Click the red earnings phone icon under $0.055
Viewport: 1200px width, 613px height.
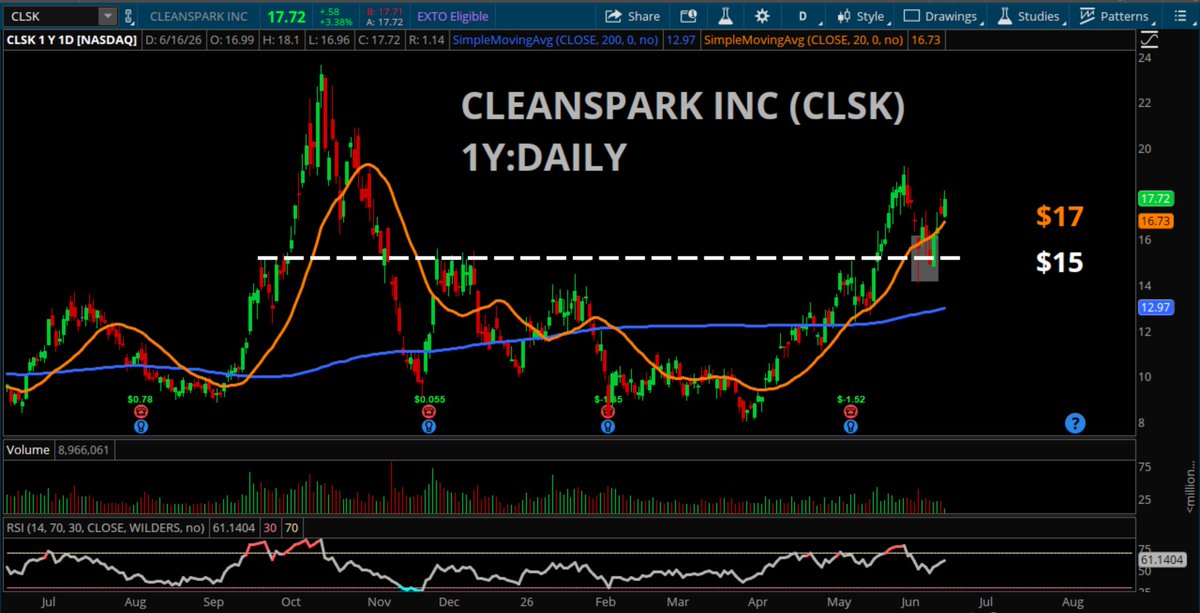(x=429, y=411)
